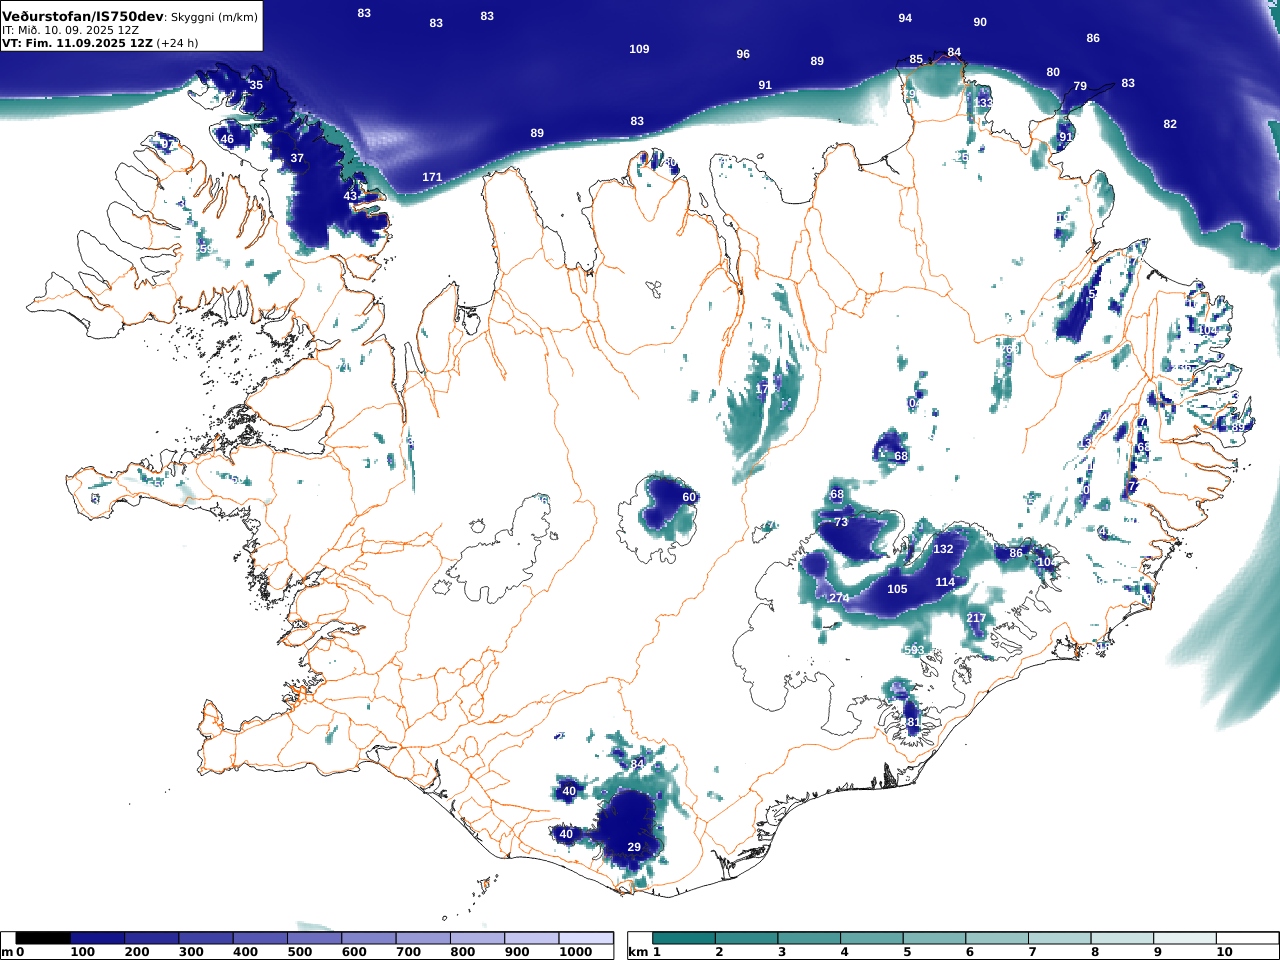
Task: Click the visibility value 90 on the map
Action: tap(980, 22)
